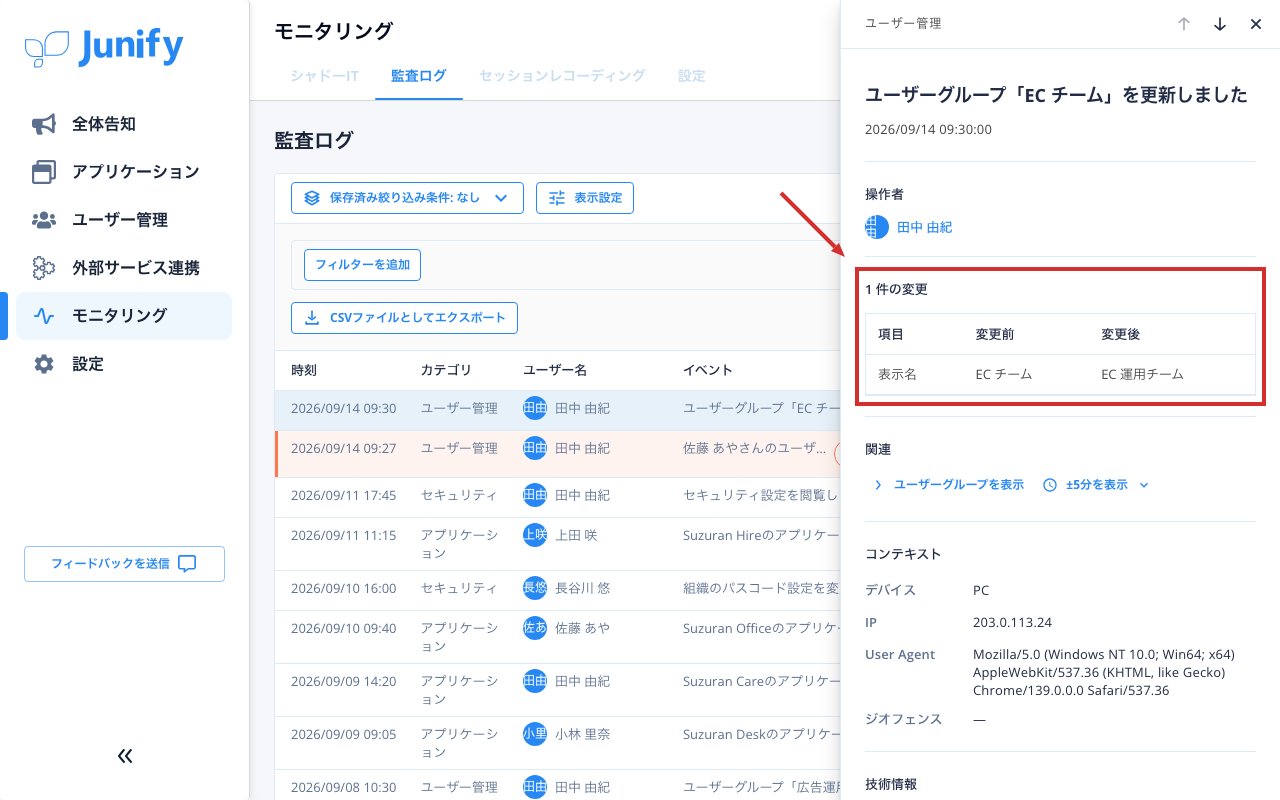Click 佐藤 あや avatar in log row
Viewport: 1280px width, 800px height.
coord(535,628)
